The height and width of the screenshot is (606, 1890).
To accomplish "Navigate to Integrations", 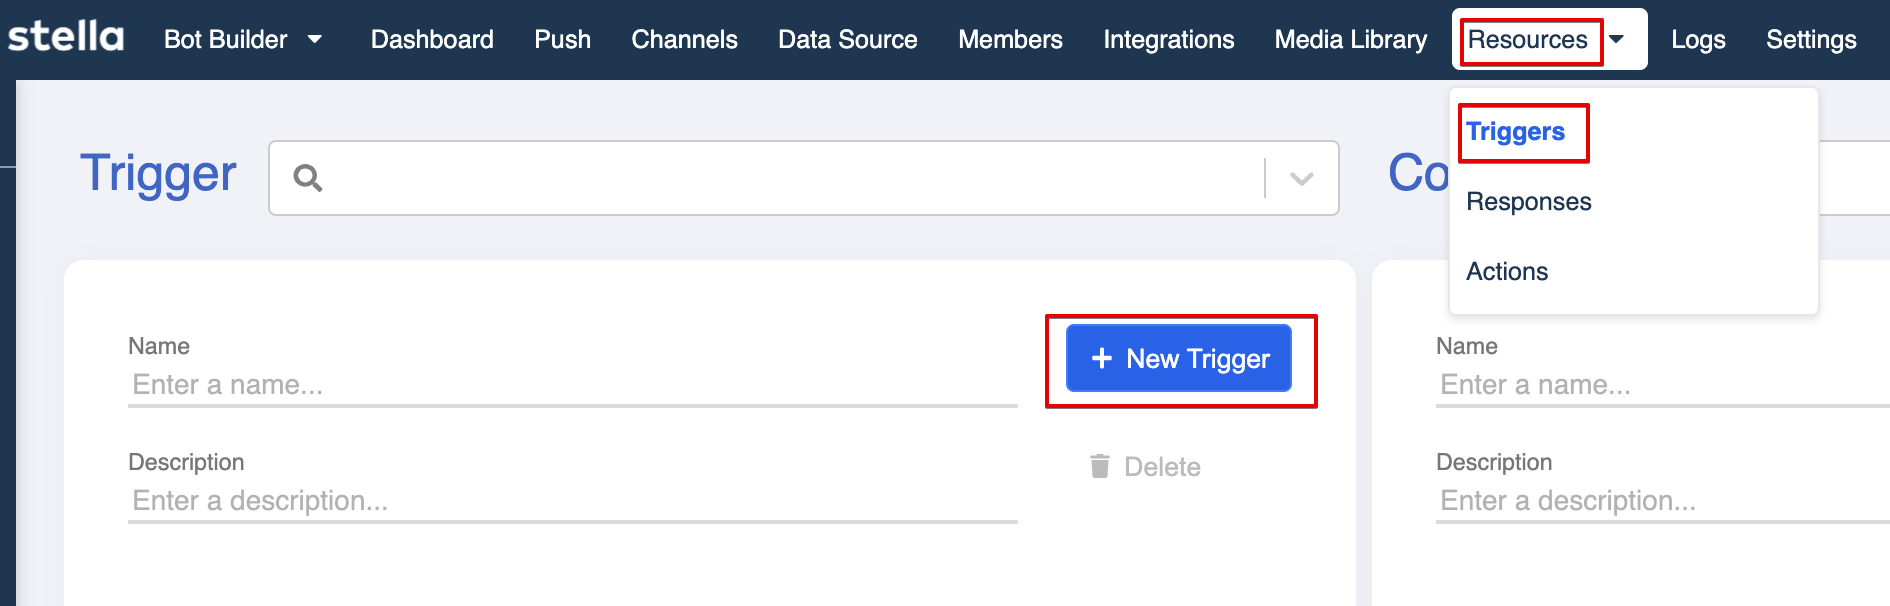I will 1168,39.
